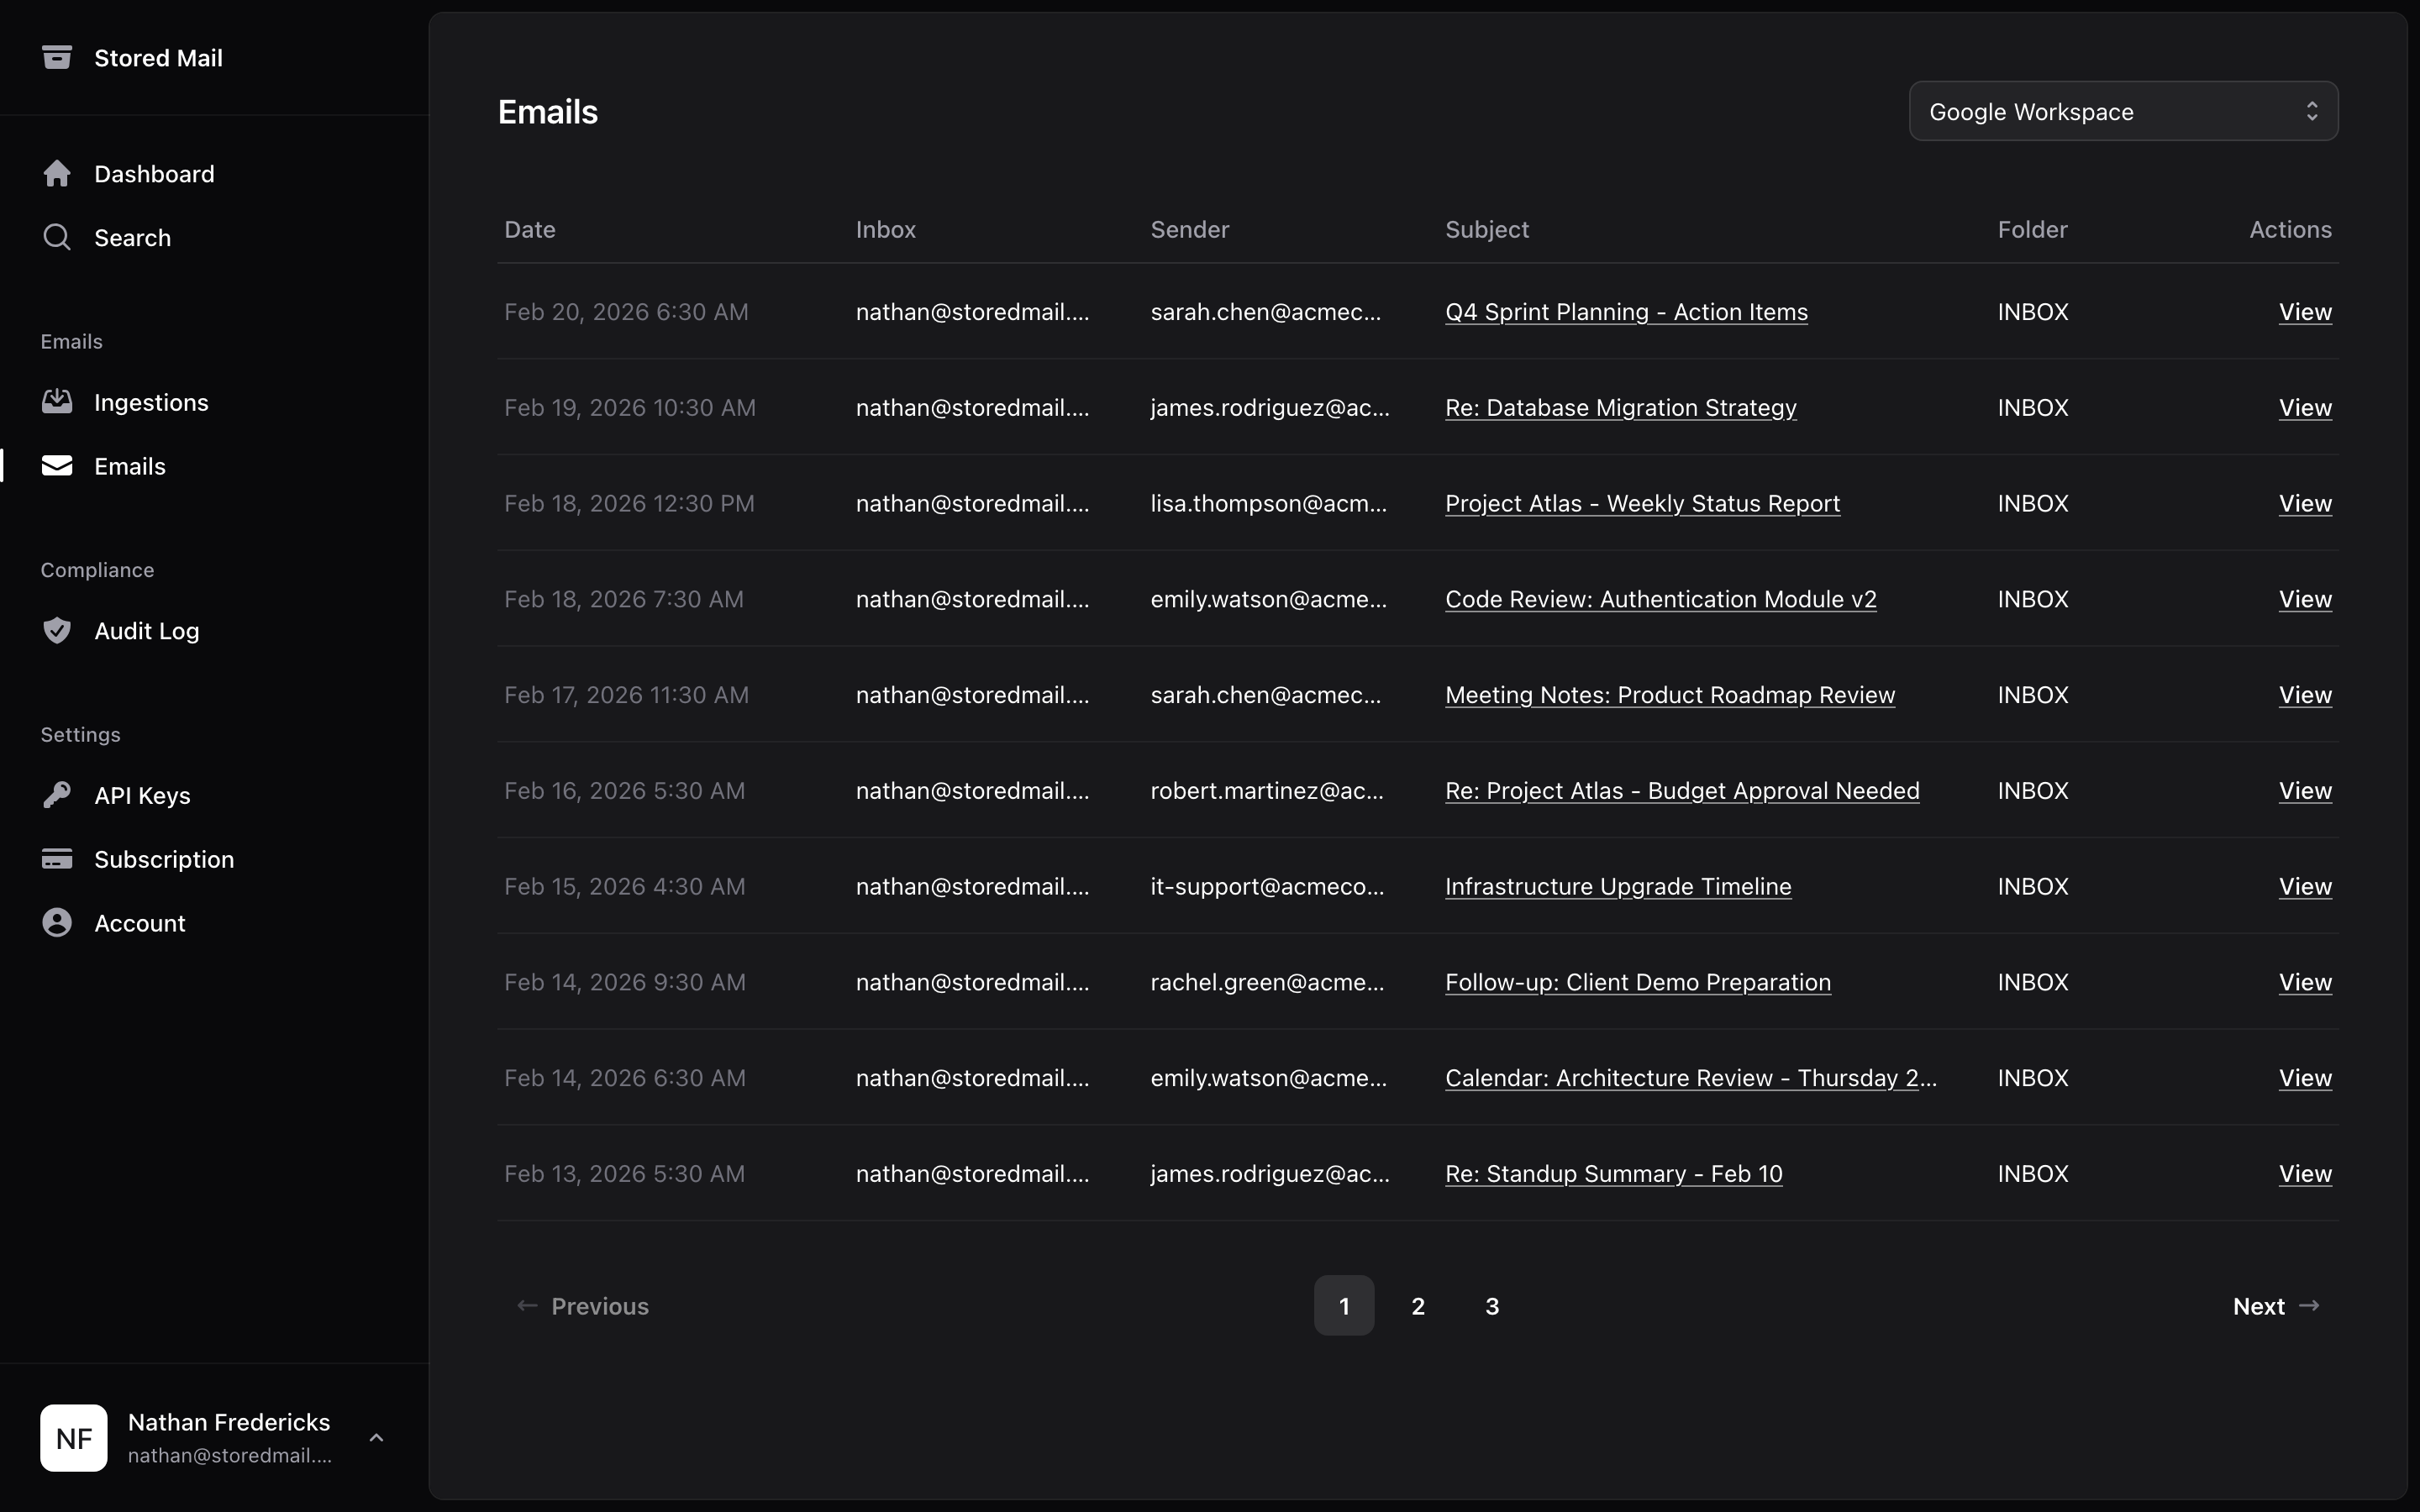
Task: Open Ingestions via the inbox-tray icon
Action: pos(57,402)
